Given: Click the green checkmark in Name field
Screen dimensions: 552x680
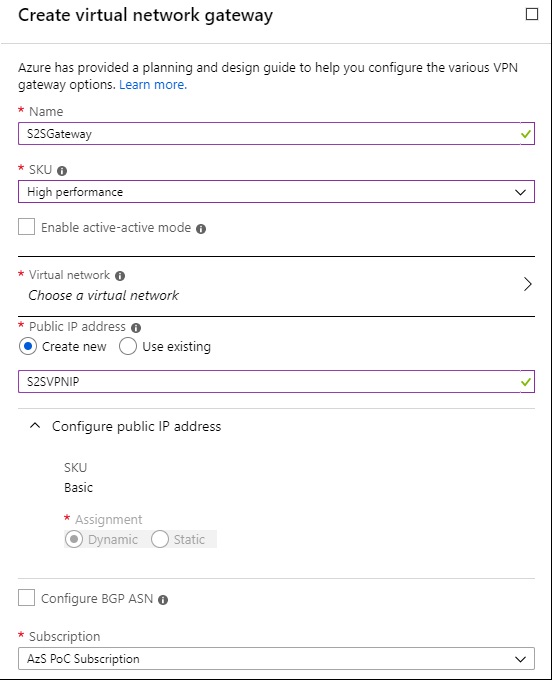Looking at the screenshot, I should (x=526, y=134).
